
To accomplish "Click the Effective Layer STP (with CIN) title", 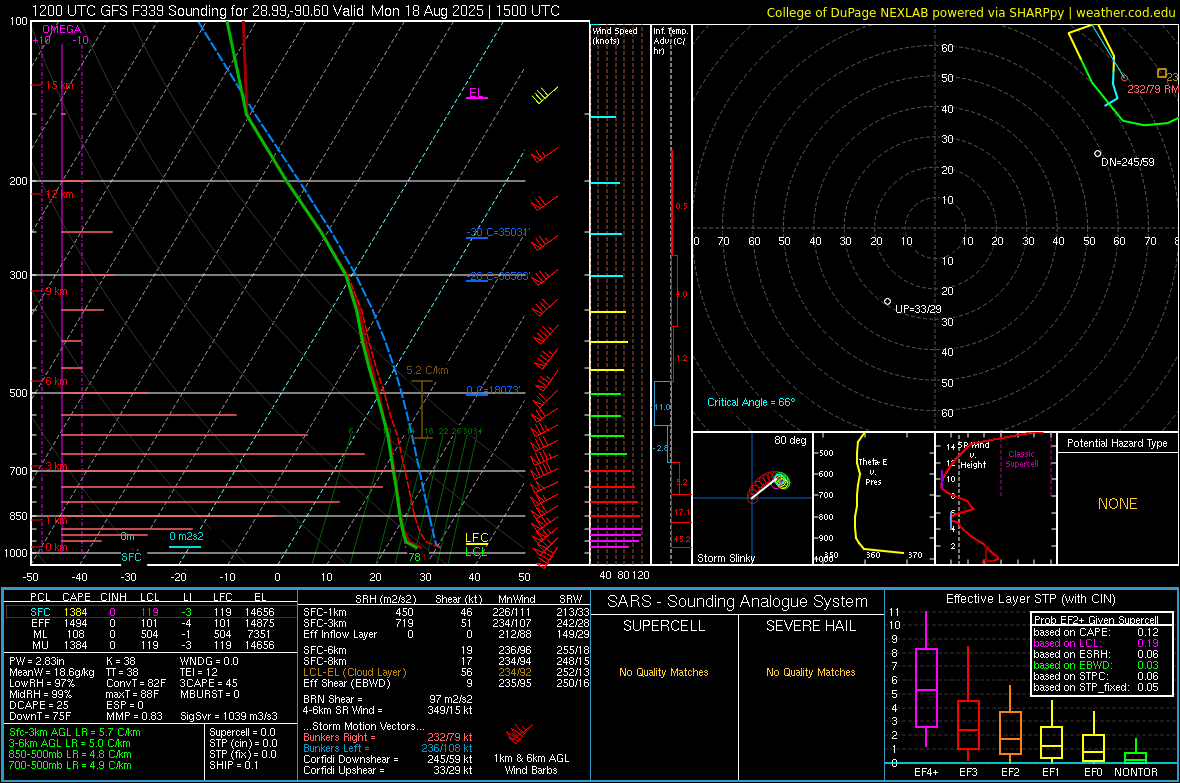I will pos(1030,599).
